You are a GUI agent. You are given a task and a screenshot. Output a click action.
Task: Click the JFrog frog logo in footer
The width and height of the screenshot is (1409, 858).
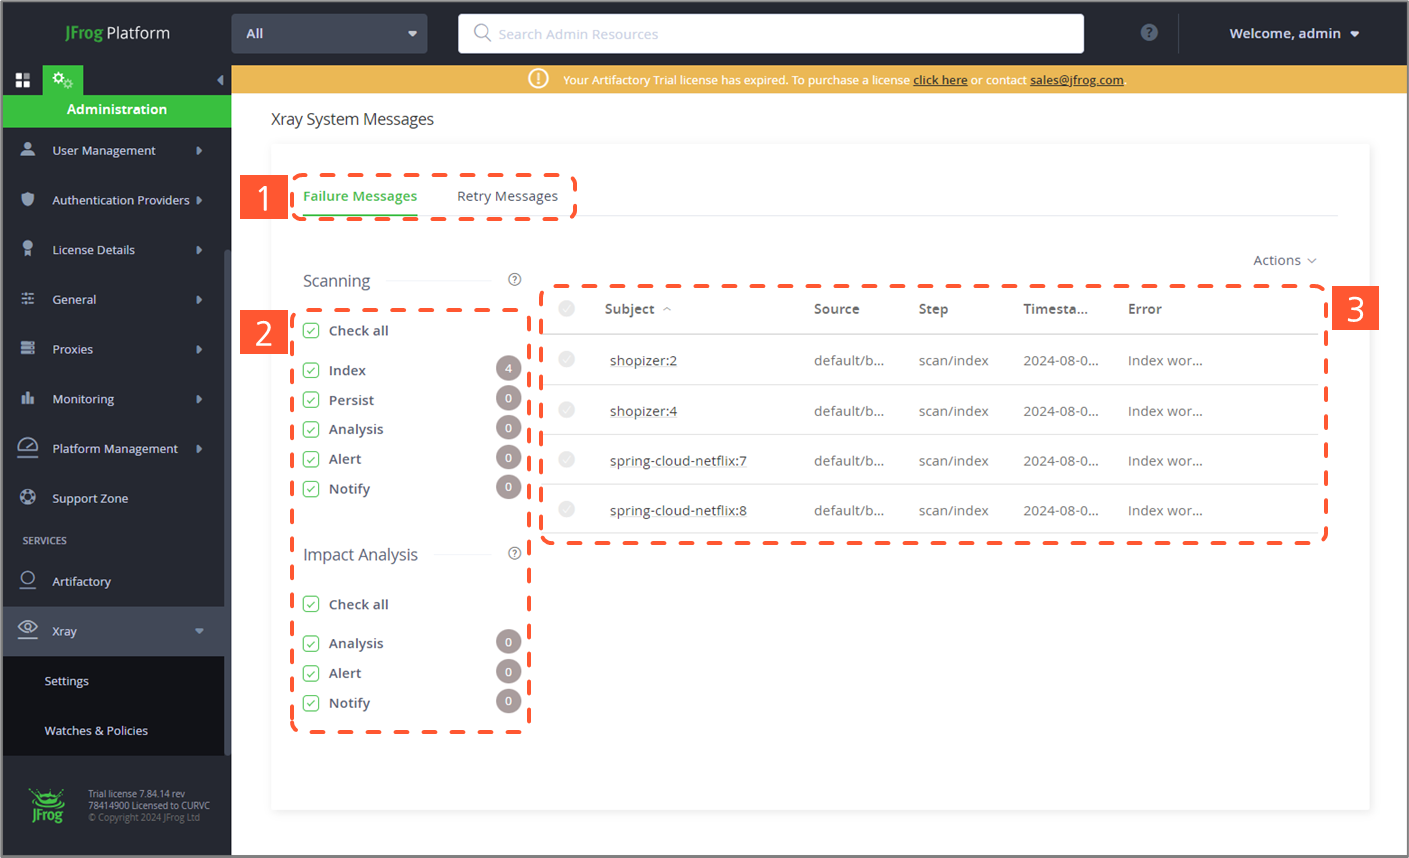tap(46, 806)
